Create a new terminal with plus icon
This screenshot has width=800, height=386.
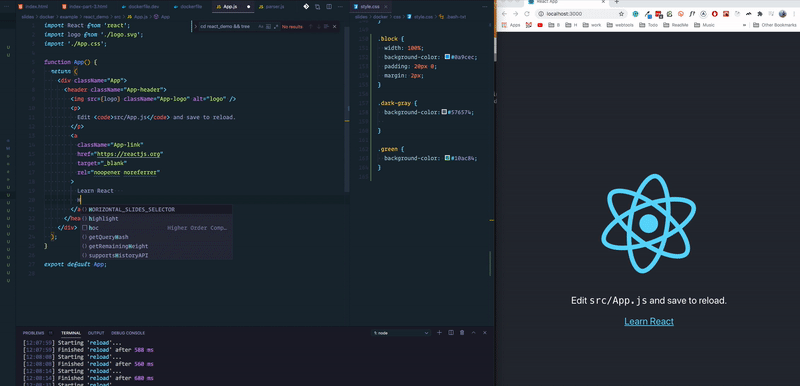coord(439,332)
